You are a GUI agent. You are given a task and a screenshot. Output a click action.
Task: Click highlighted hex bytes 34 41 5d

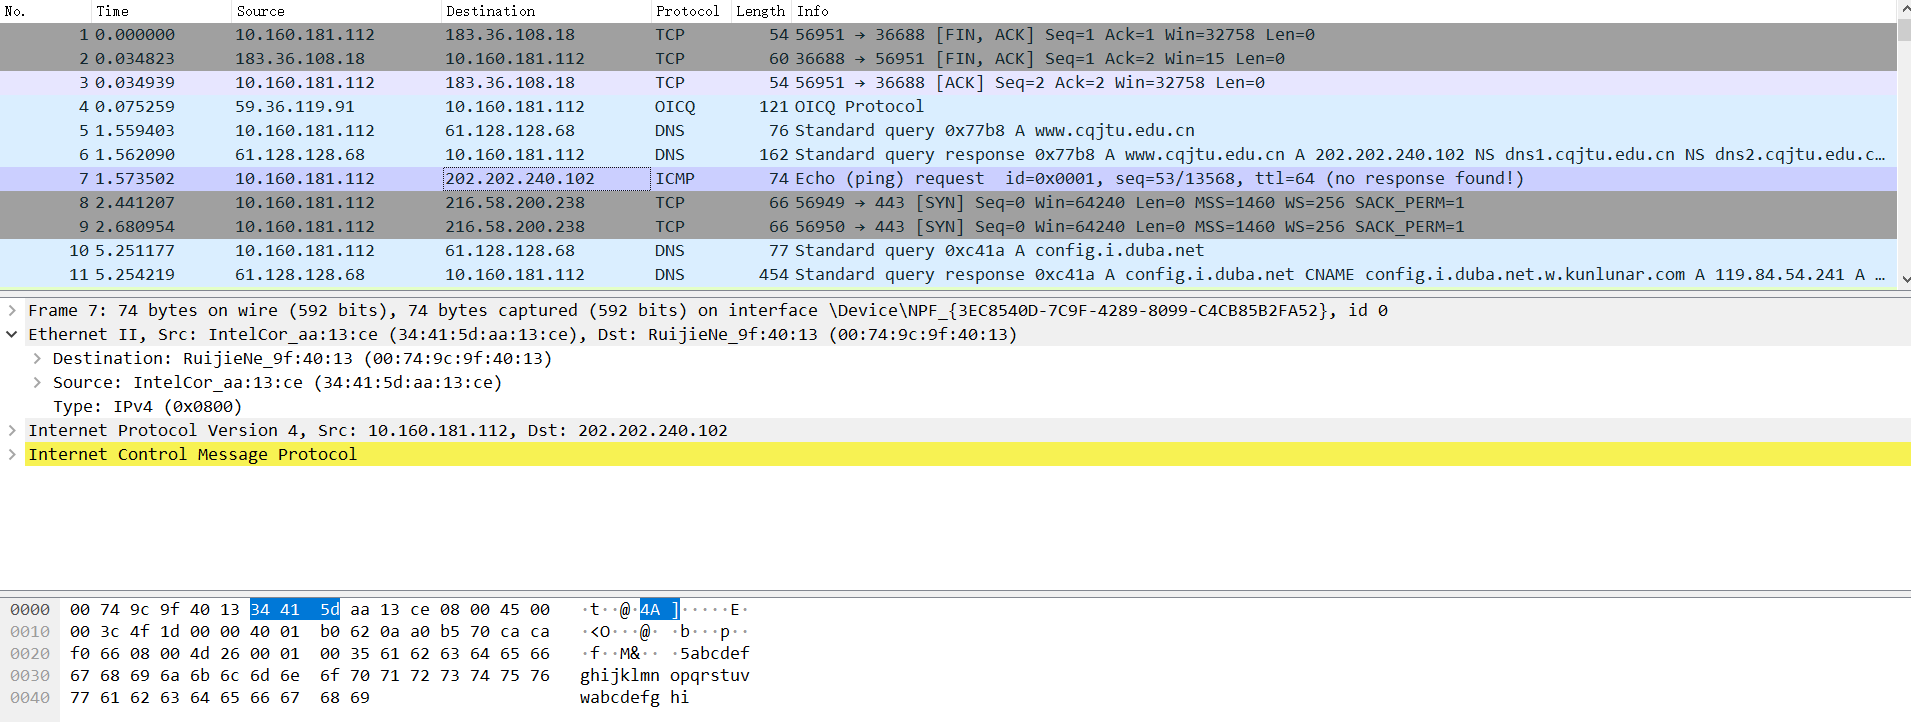click(295, 609)
